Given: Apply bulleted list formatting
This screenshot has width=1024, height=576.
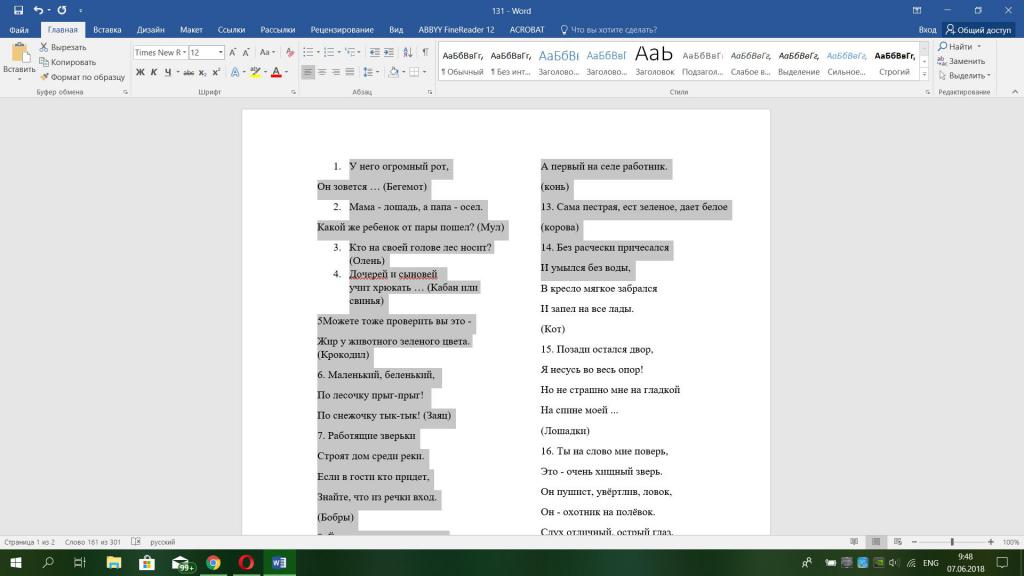Looking at the screenshot, I should [x=308, y=52].
